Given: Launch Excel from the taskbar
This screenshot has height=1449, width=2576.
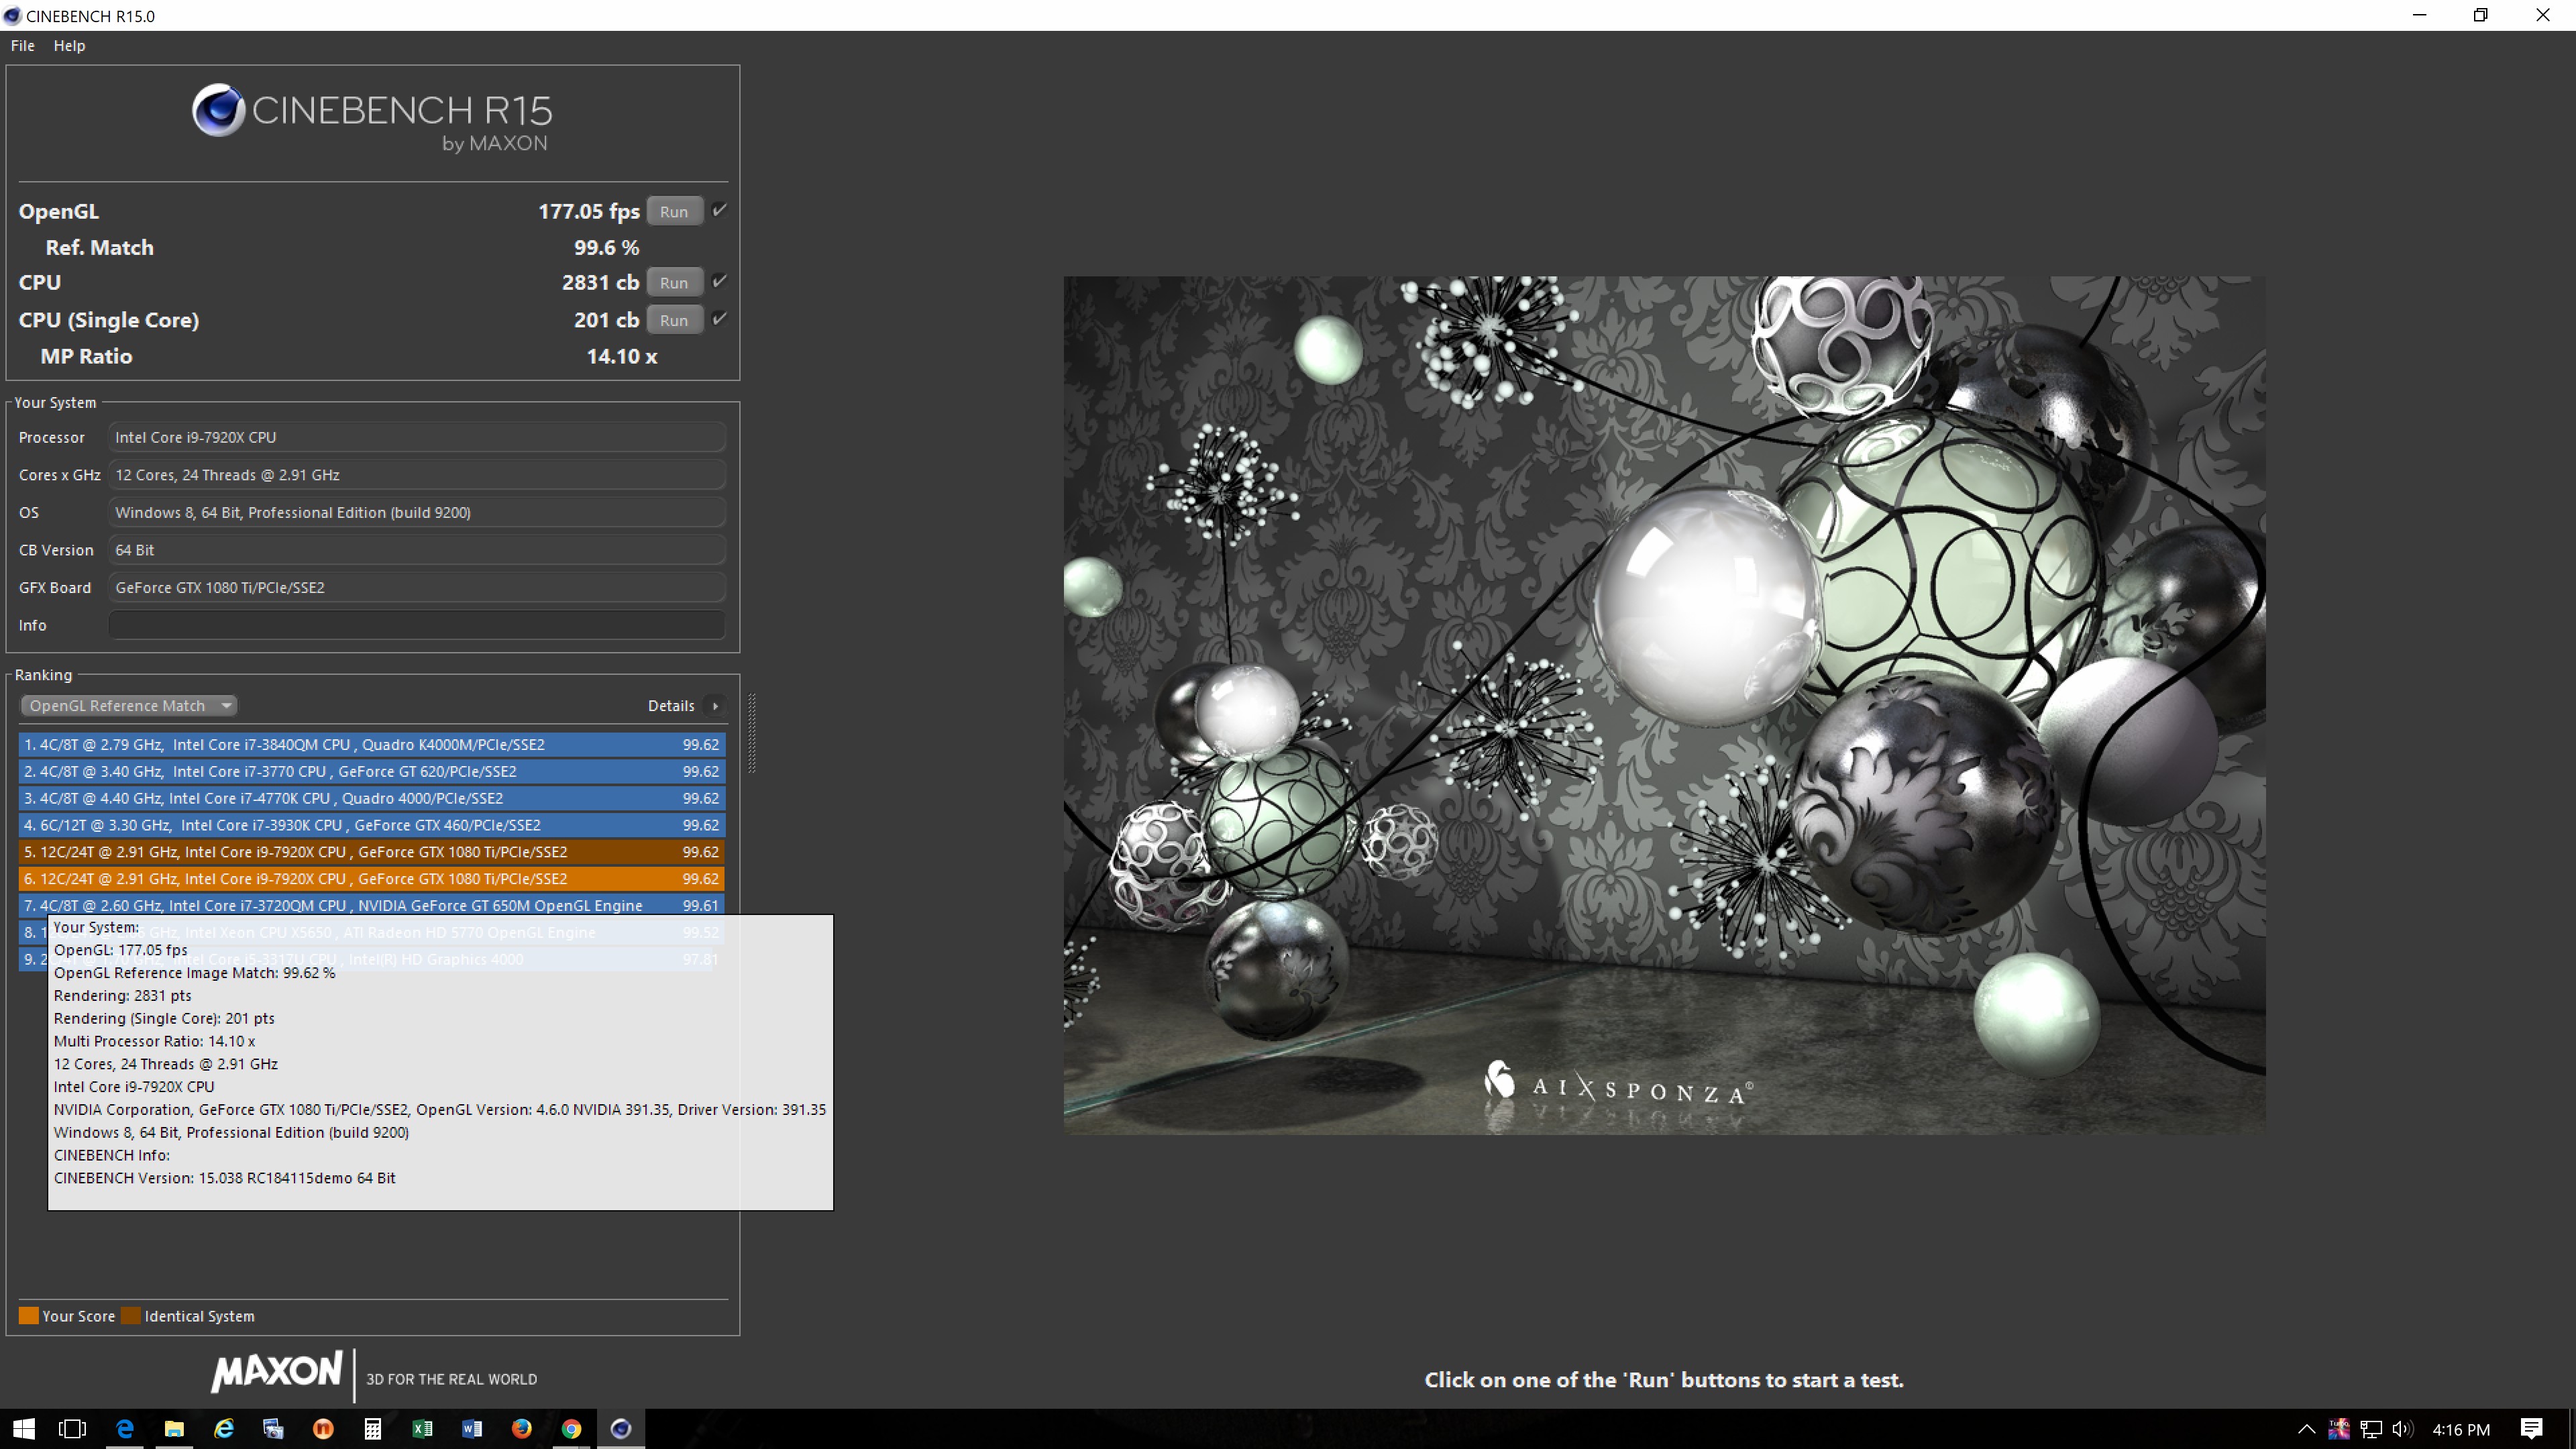Looking at the screenshot, I should 422,1428.
